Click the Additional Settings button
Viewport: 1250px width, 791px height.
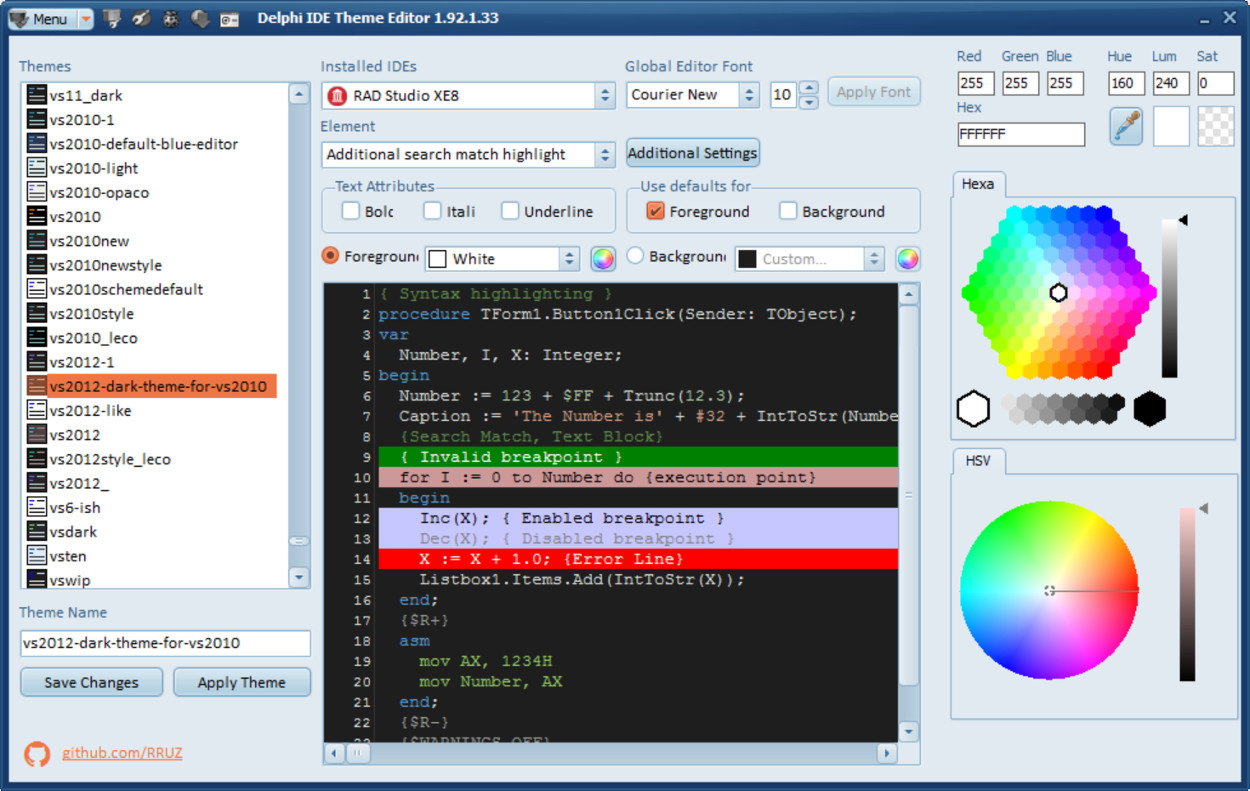point(693,153)
